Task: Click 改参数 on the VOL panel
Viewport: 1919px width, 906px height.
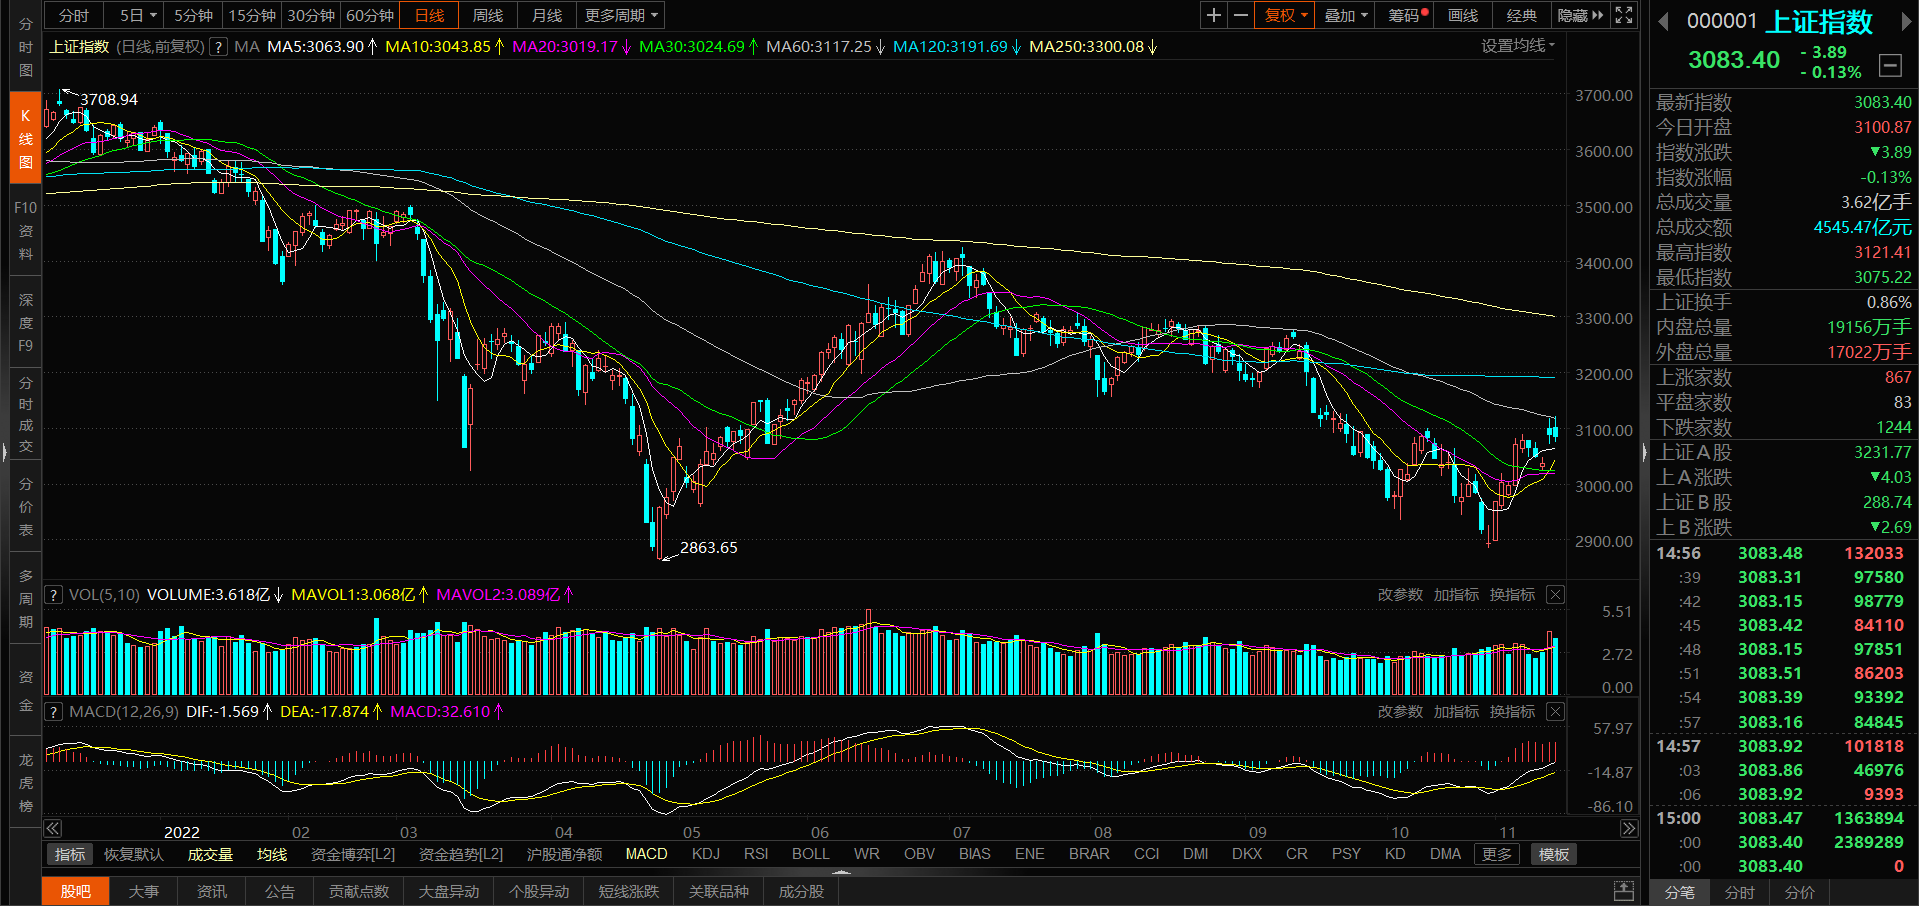Action: [1400, 595]
